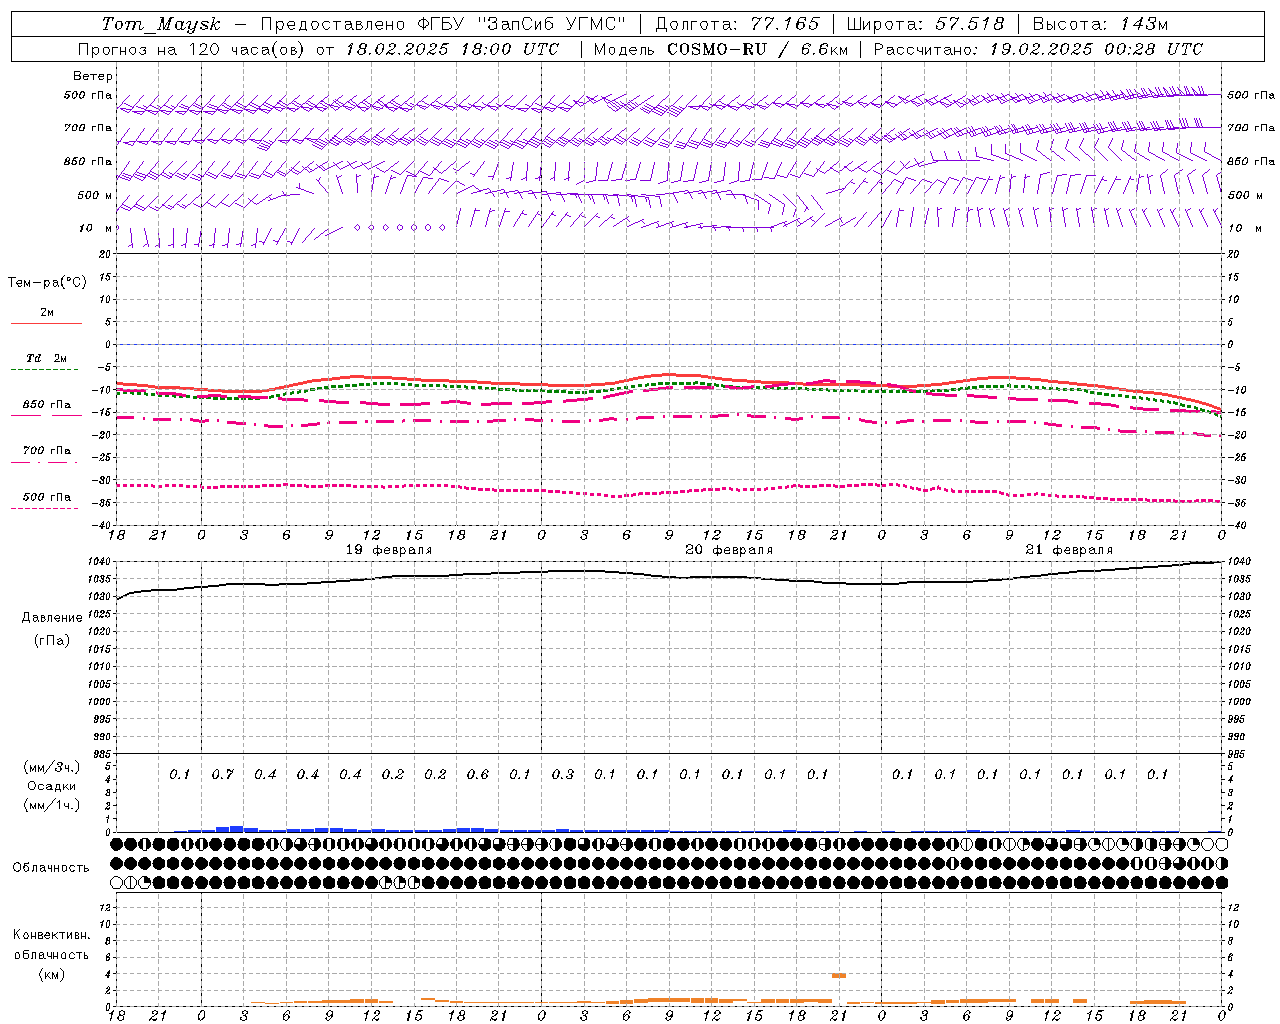This screenshot has width=1280, height=1024.
Task: Click the Рассчитано: 19.02.2025 00:28 UTC text
Action: pyautogui.click(x=1038, y=49)
